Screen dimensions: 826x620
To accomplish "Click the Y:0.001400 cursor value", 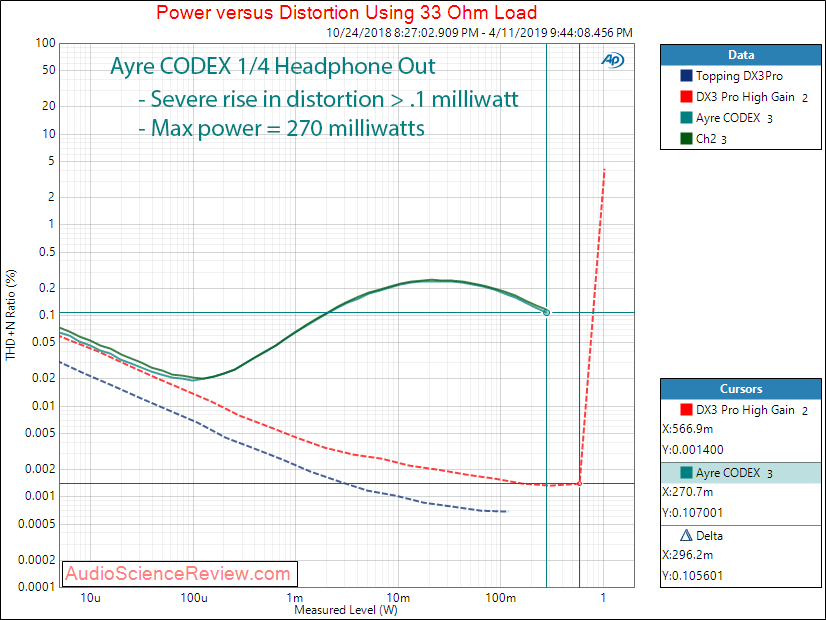I will 693,450.
